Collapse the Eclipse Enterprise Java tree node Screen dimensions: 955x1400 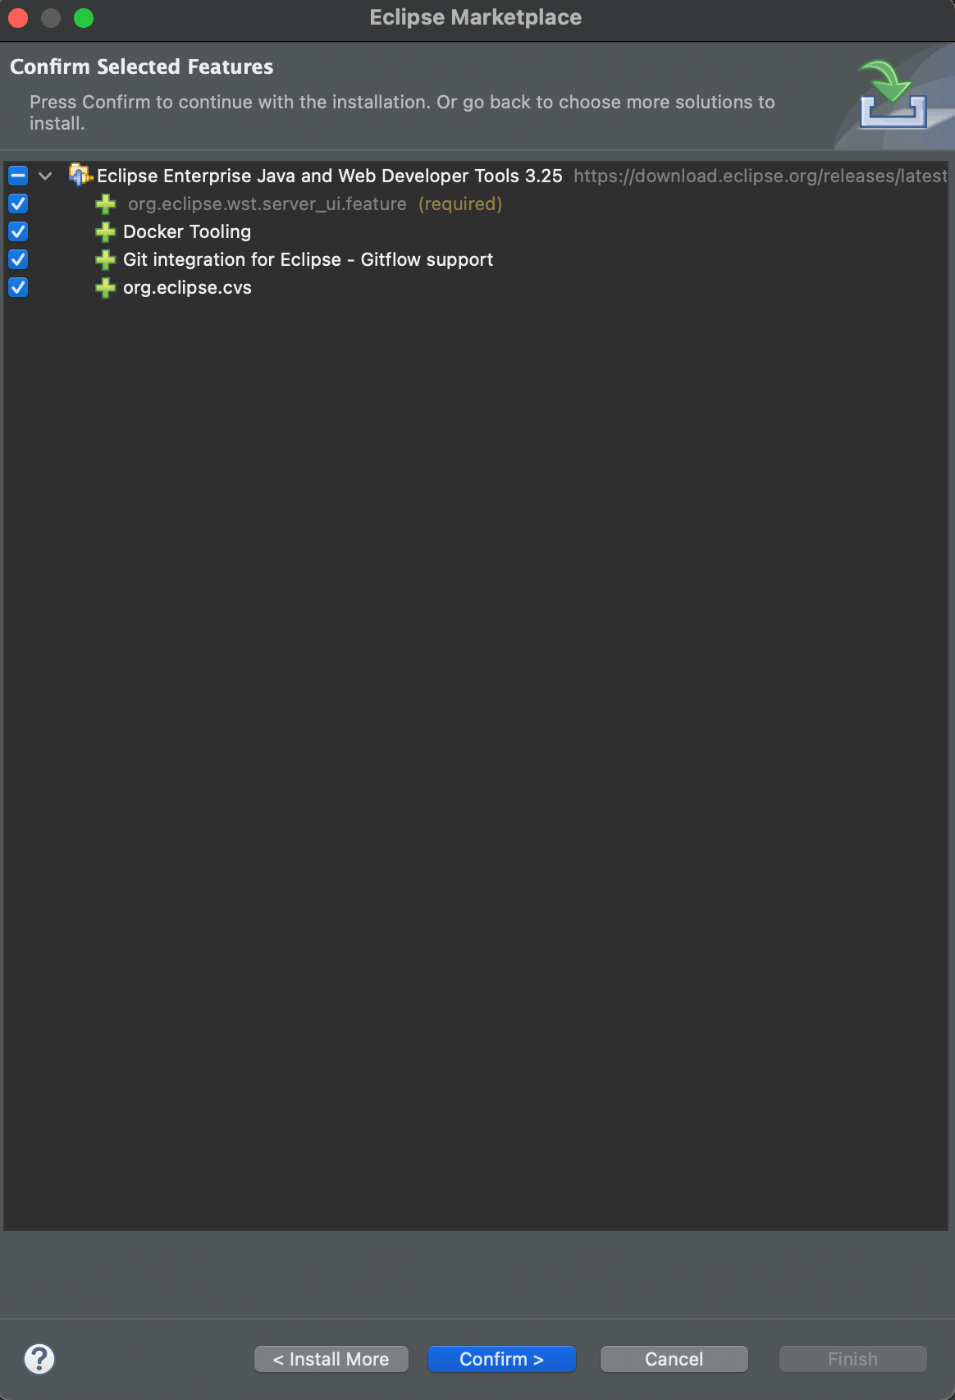(x=45, y=176)
